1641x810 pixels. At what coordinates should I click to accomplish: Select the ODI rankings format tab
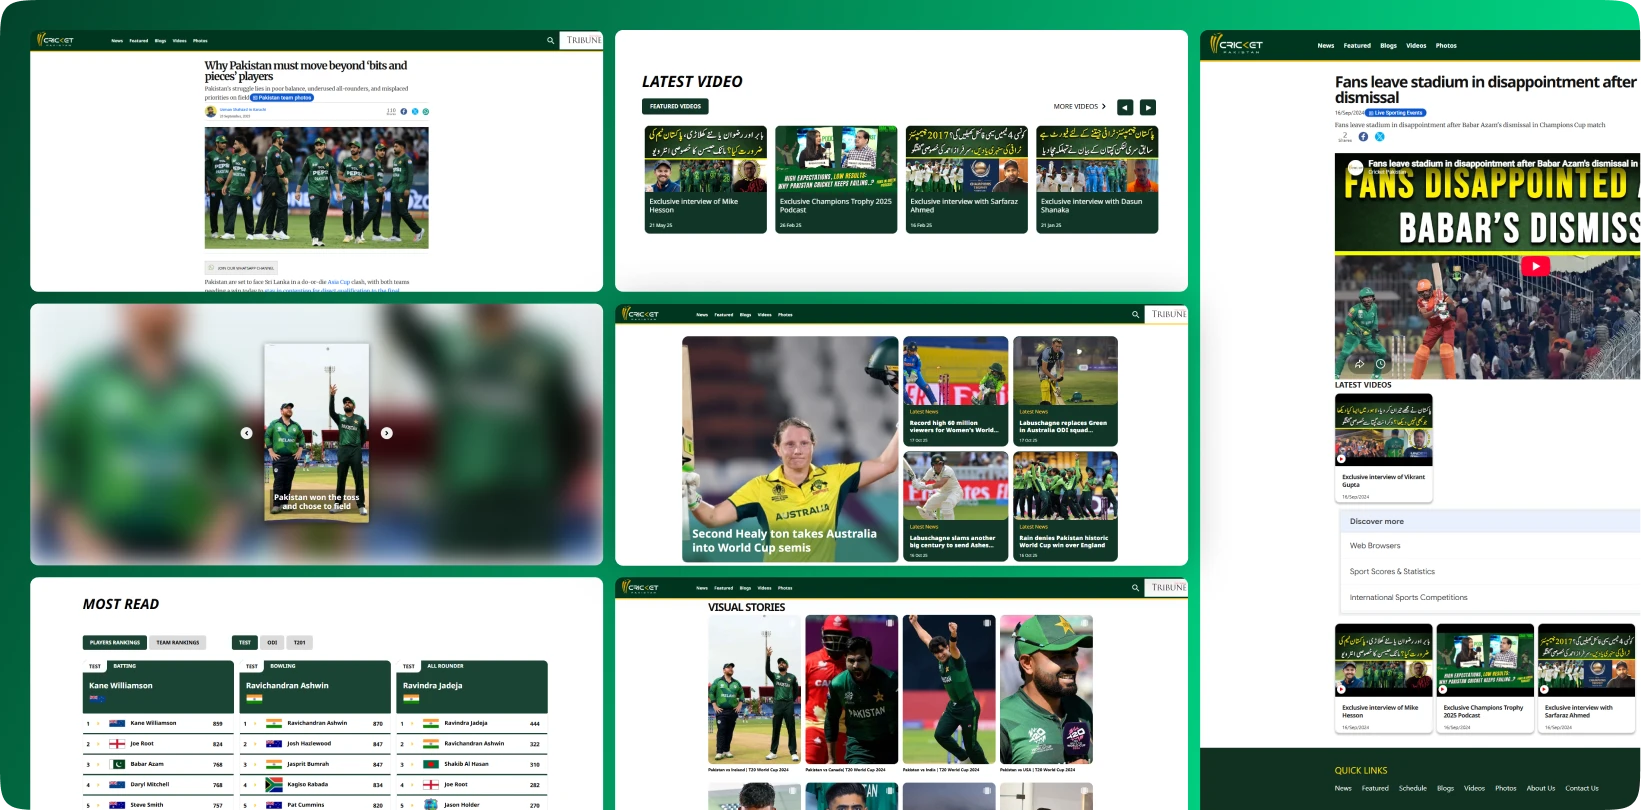coord(272,642)
